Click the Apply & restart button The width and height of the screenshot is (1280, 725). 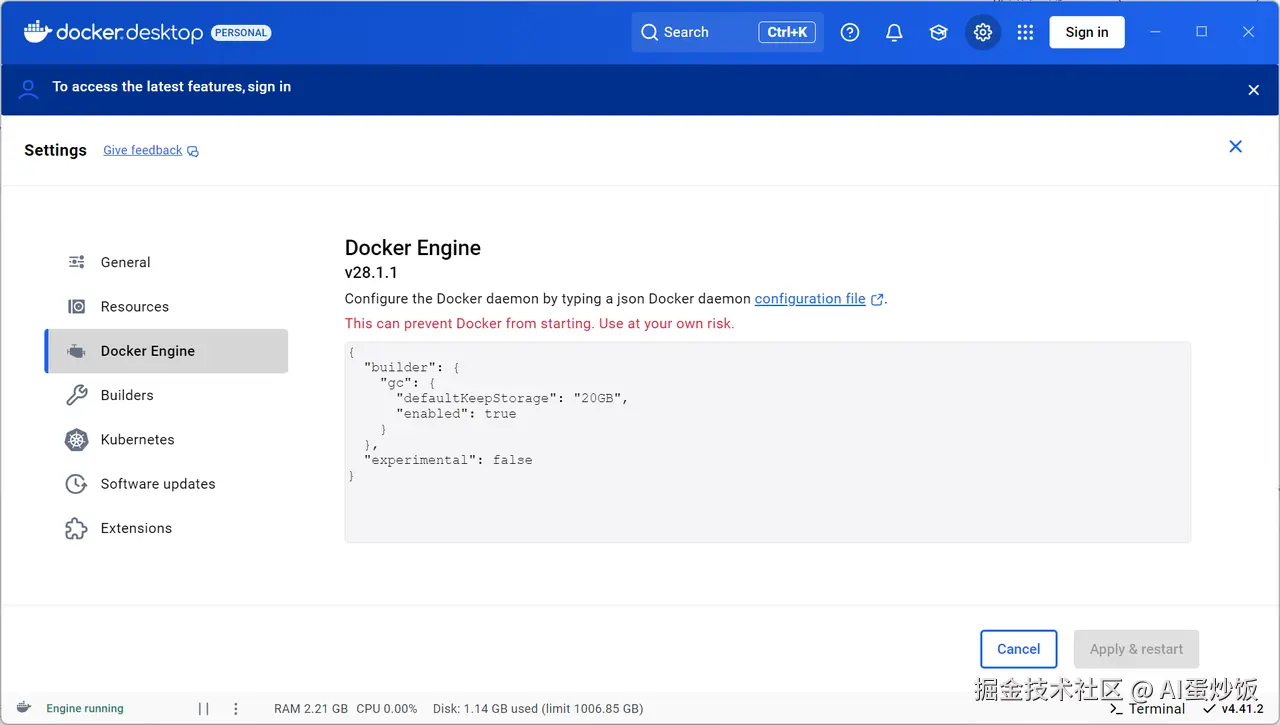tap(1136, 649)
